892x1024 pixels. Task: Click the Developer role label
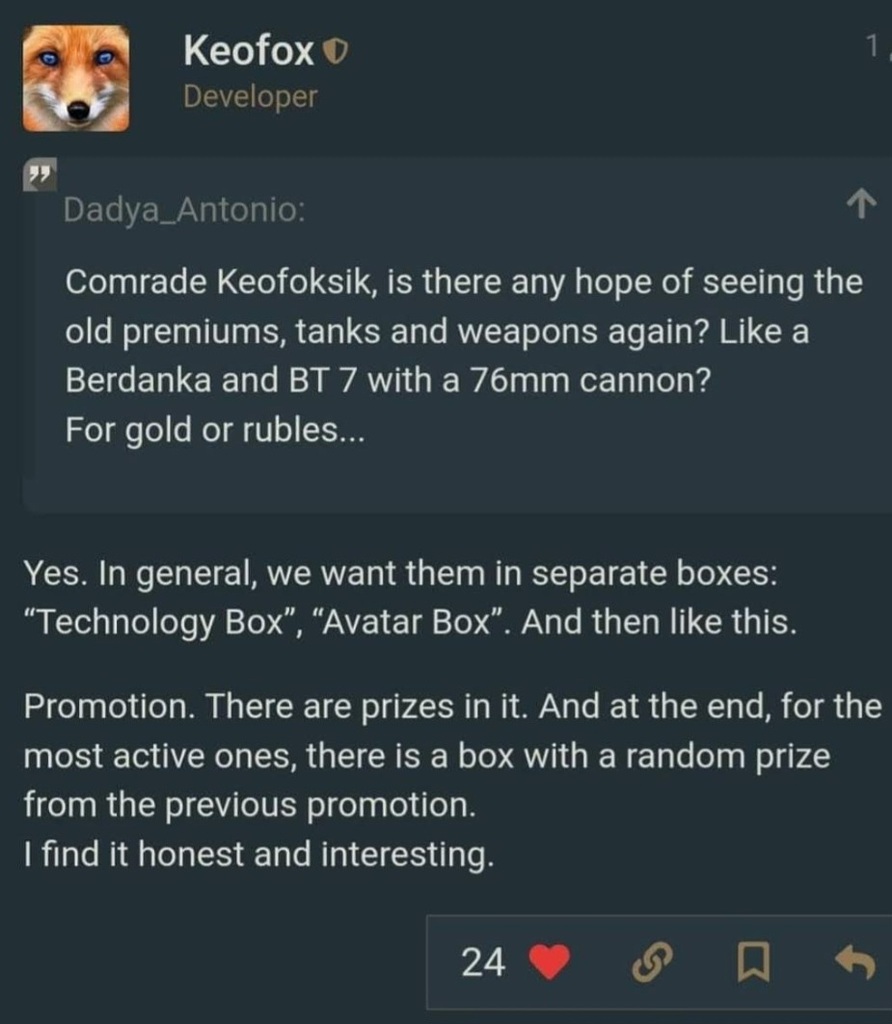click(248, 97)
